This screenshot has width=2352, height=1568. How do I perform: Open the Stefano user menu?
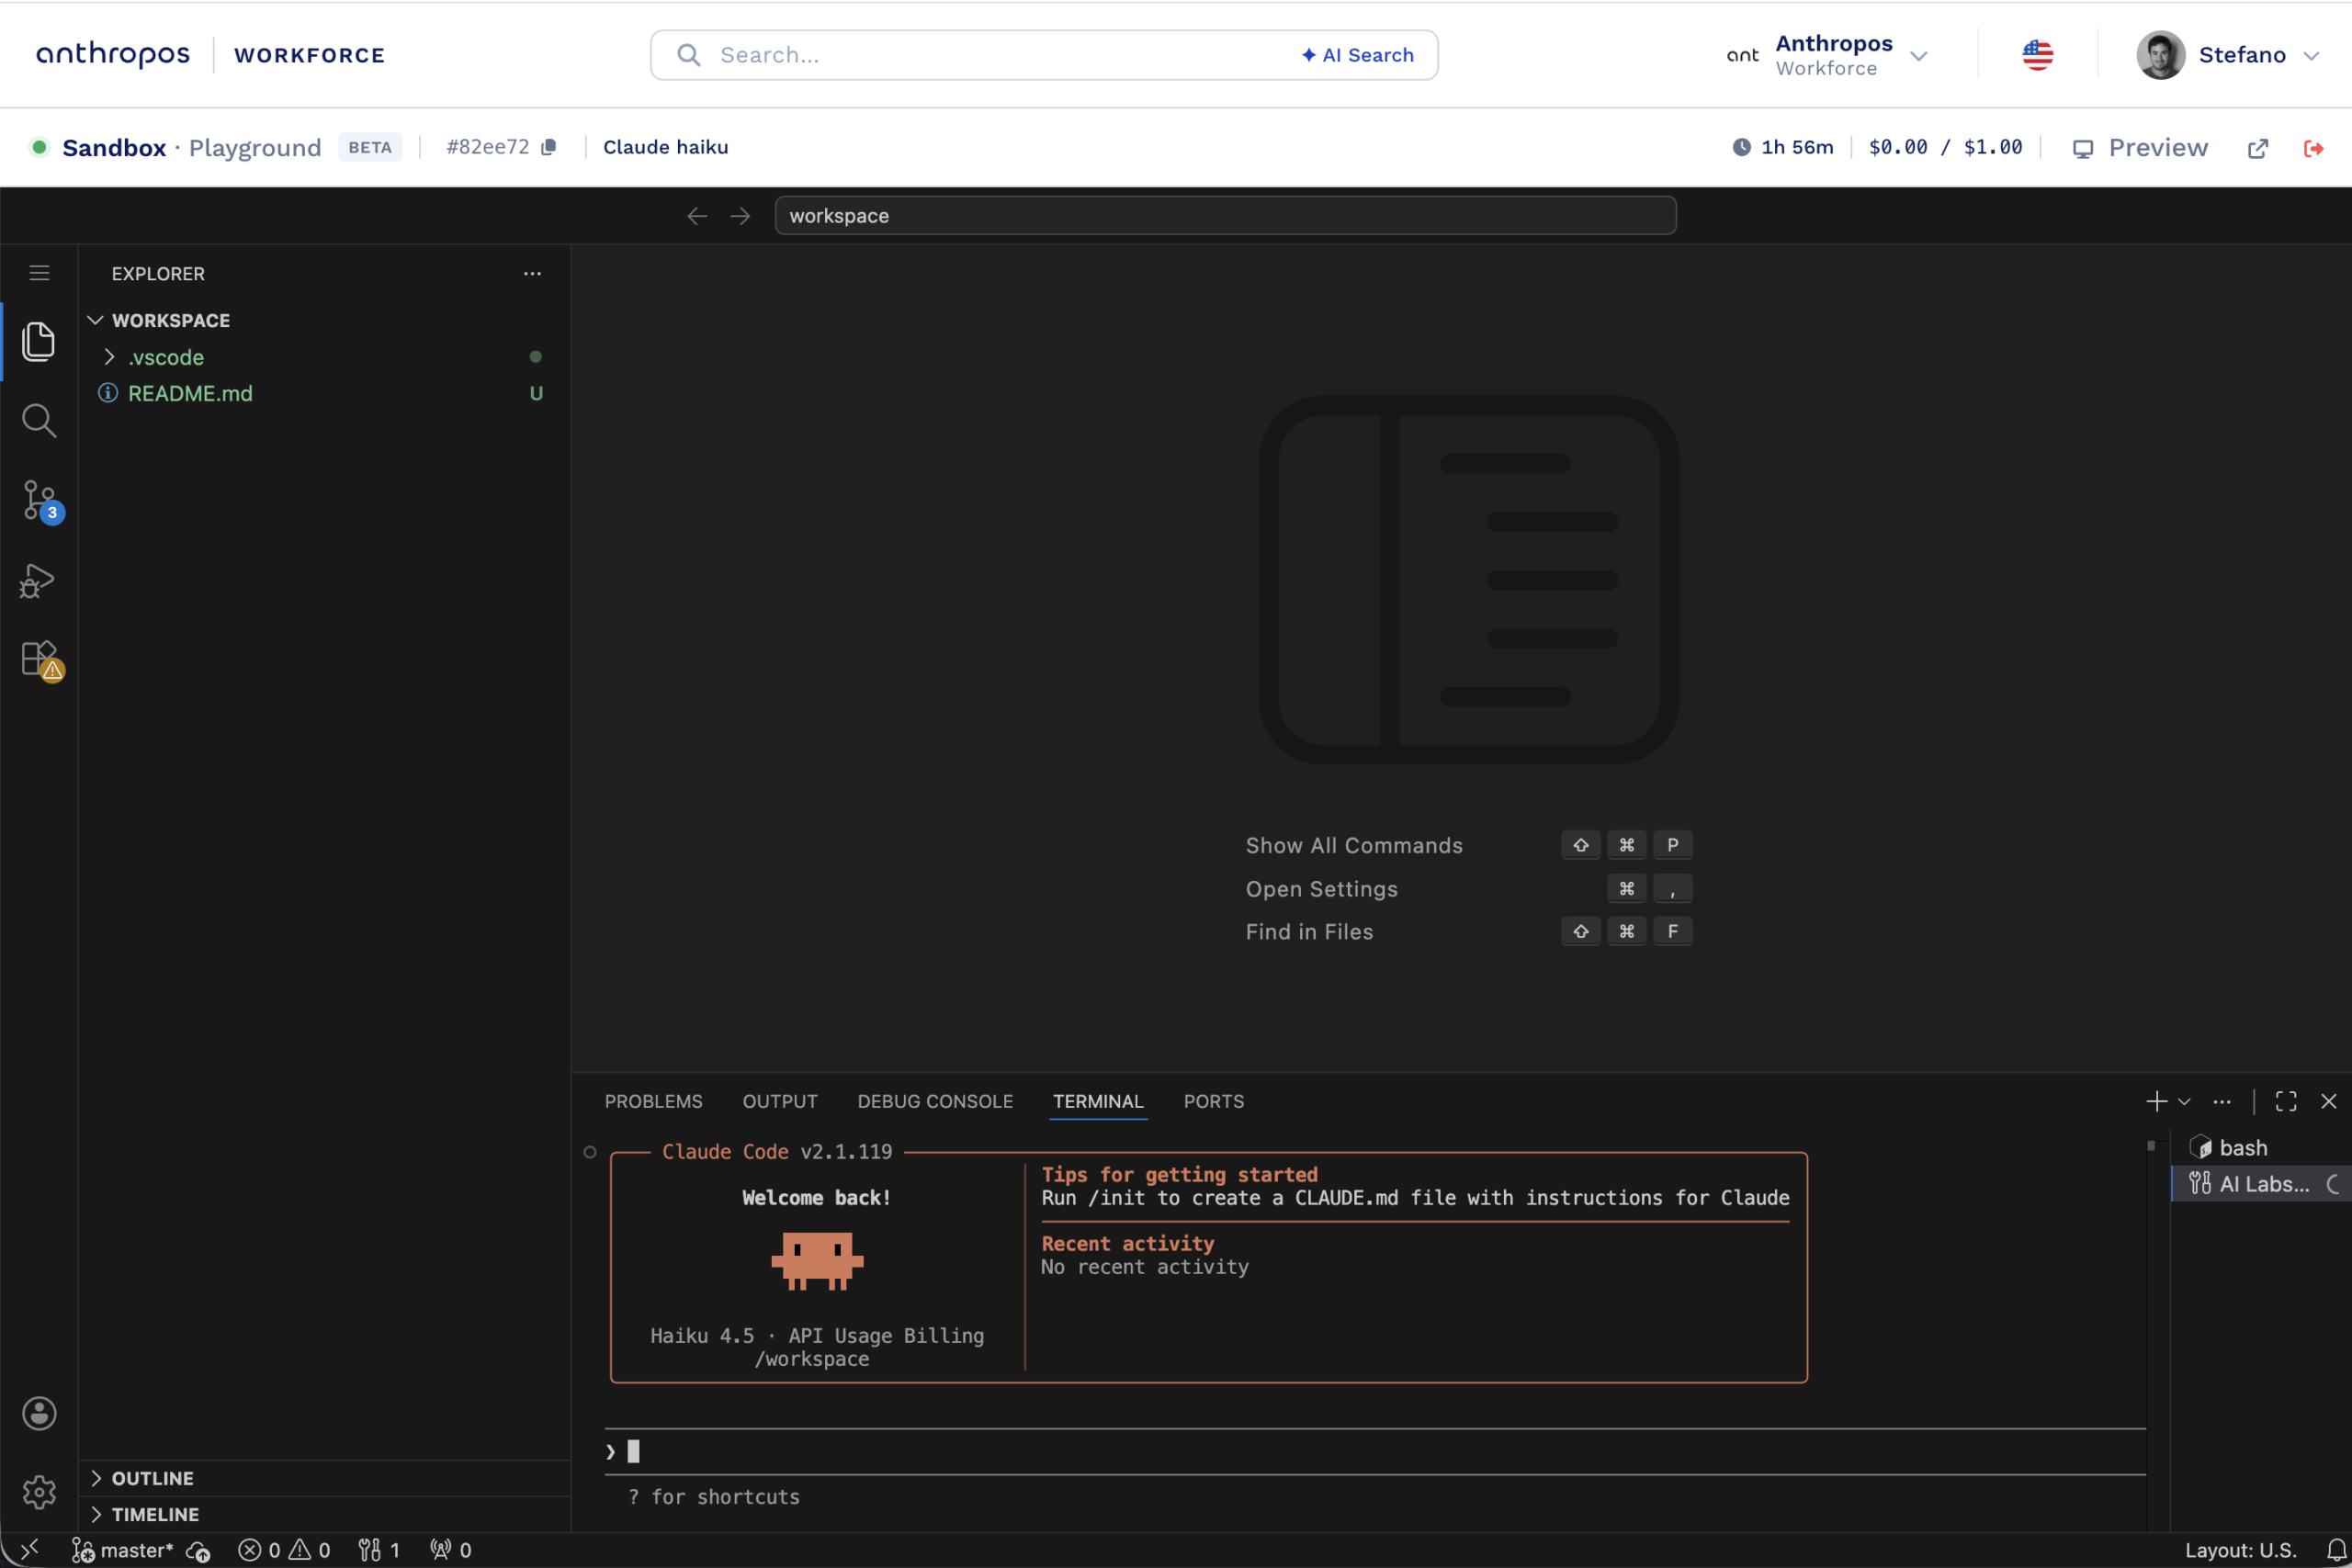[x=2228, y=55]
